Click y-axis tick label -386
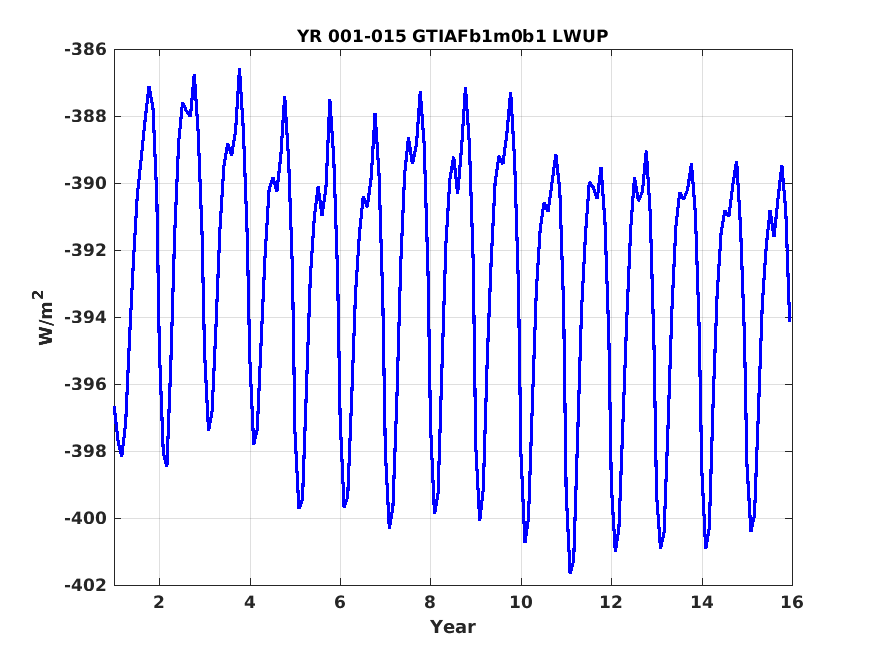875x656 pixels. coord(85,50)
